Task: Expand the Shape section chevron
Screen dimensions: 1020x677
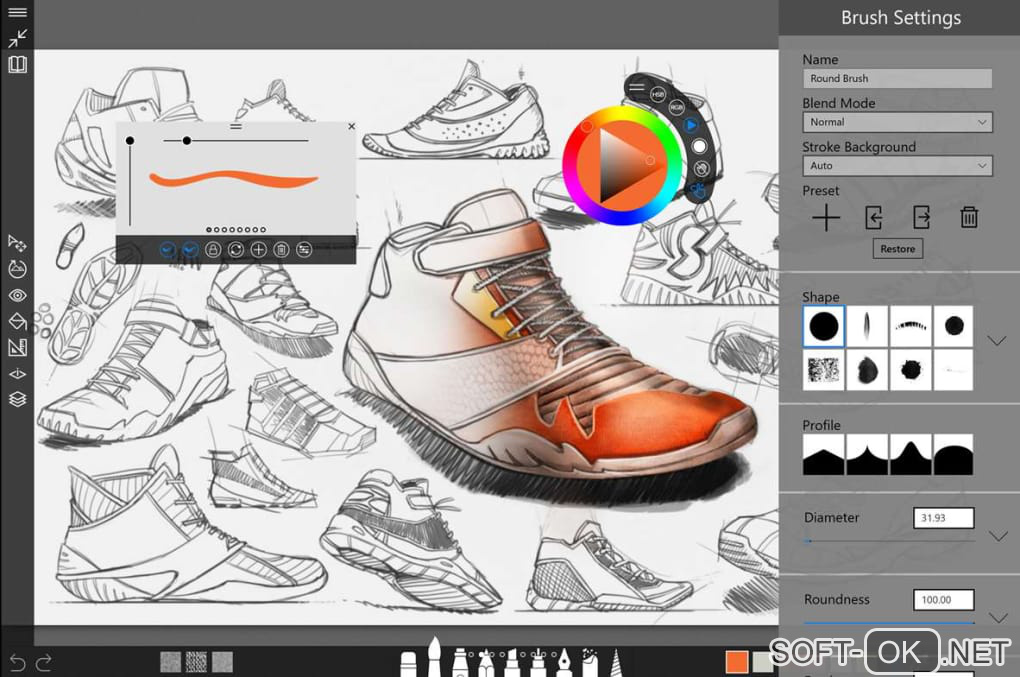Action: click(x=997, y=341)
